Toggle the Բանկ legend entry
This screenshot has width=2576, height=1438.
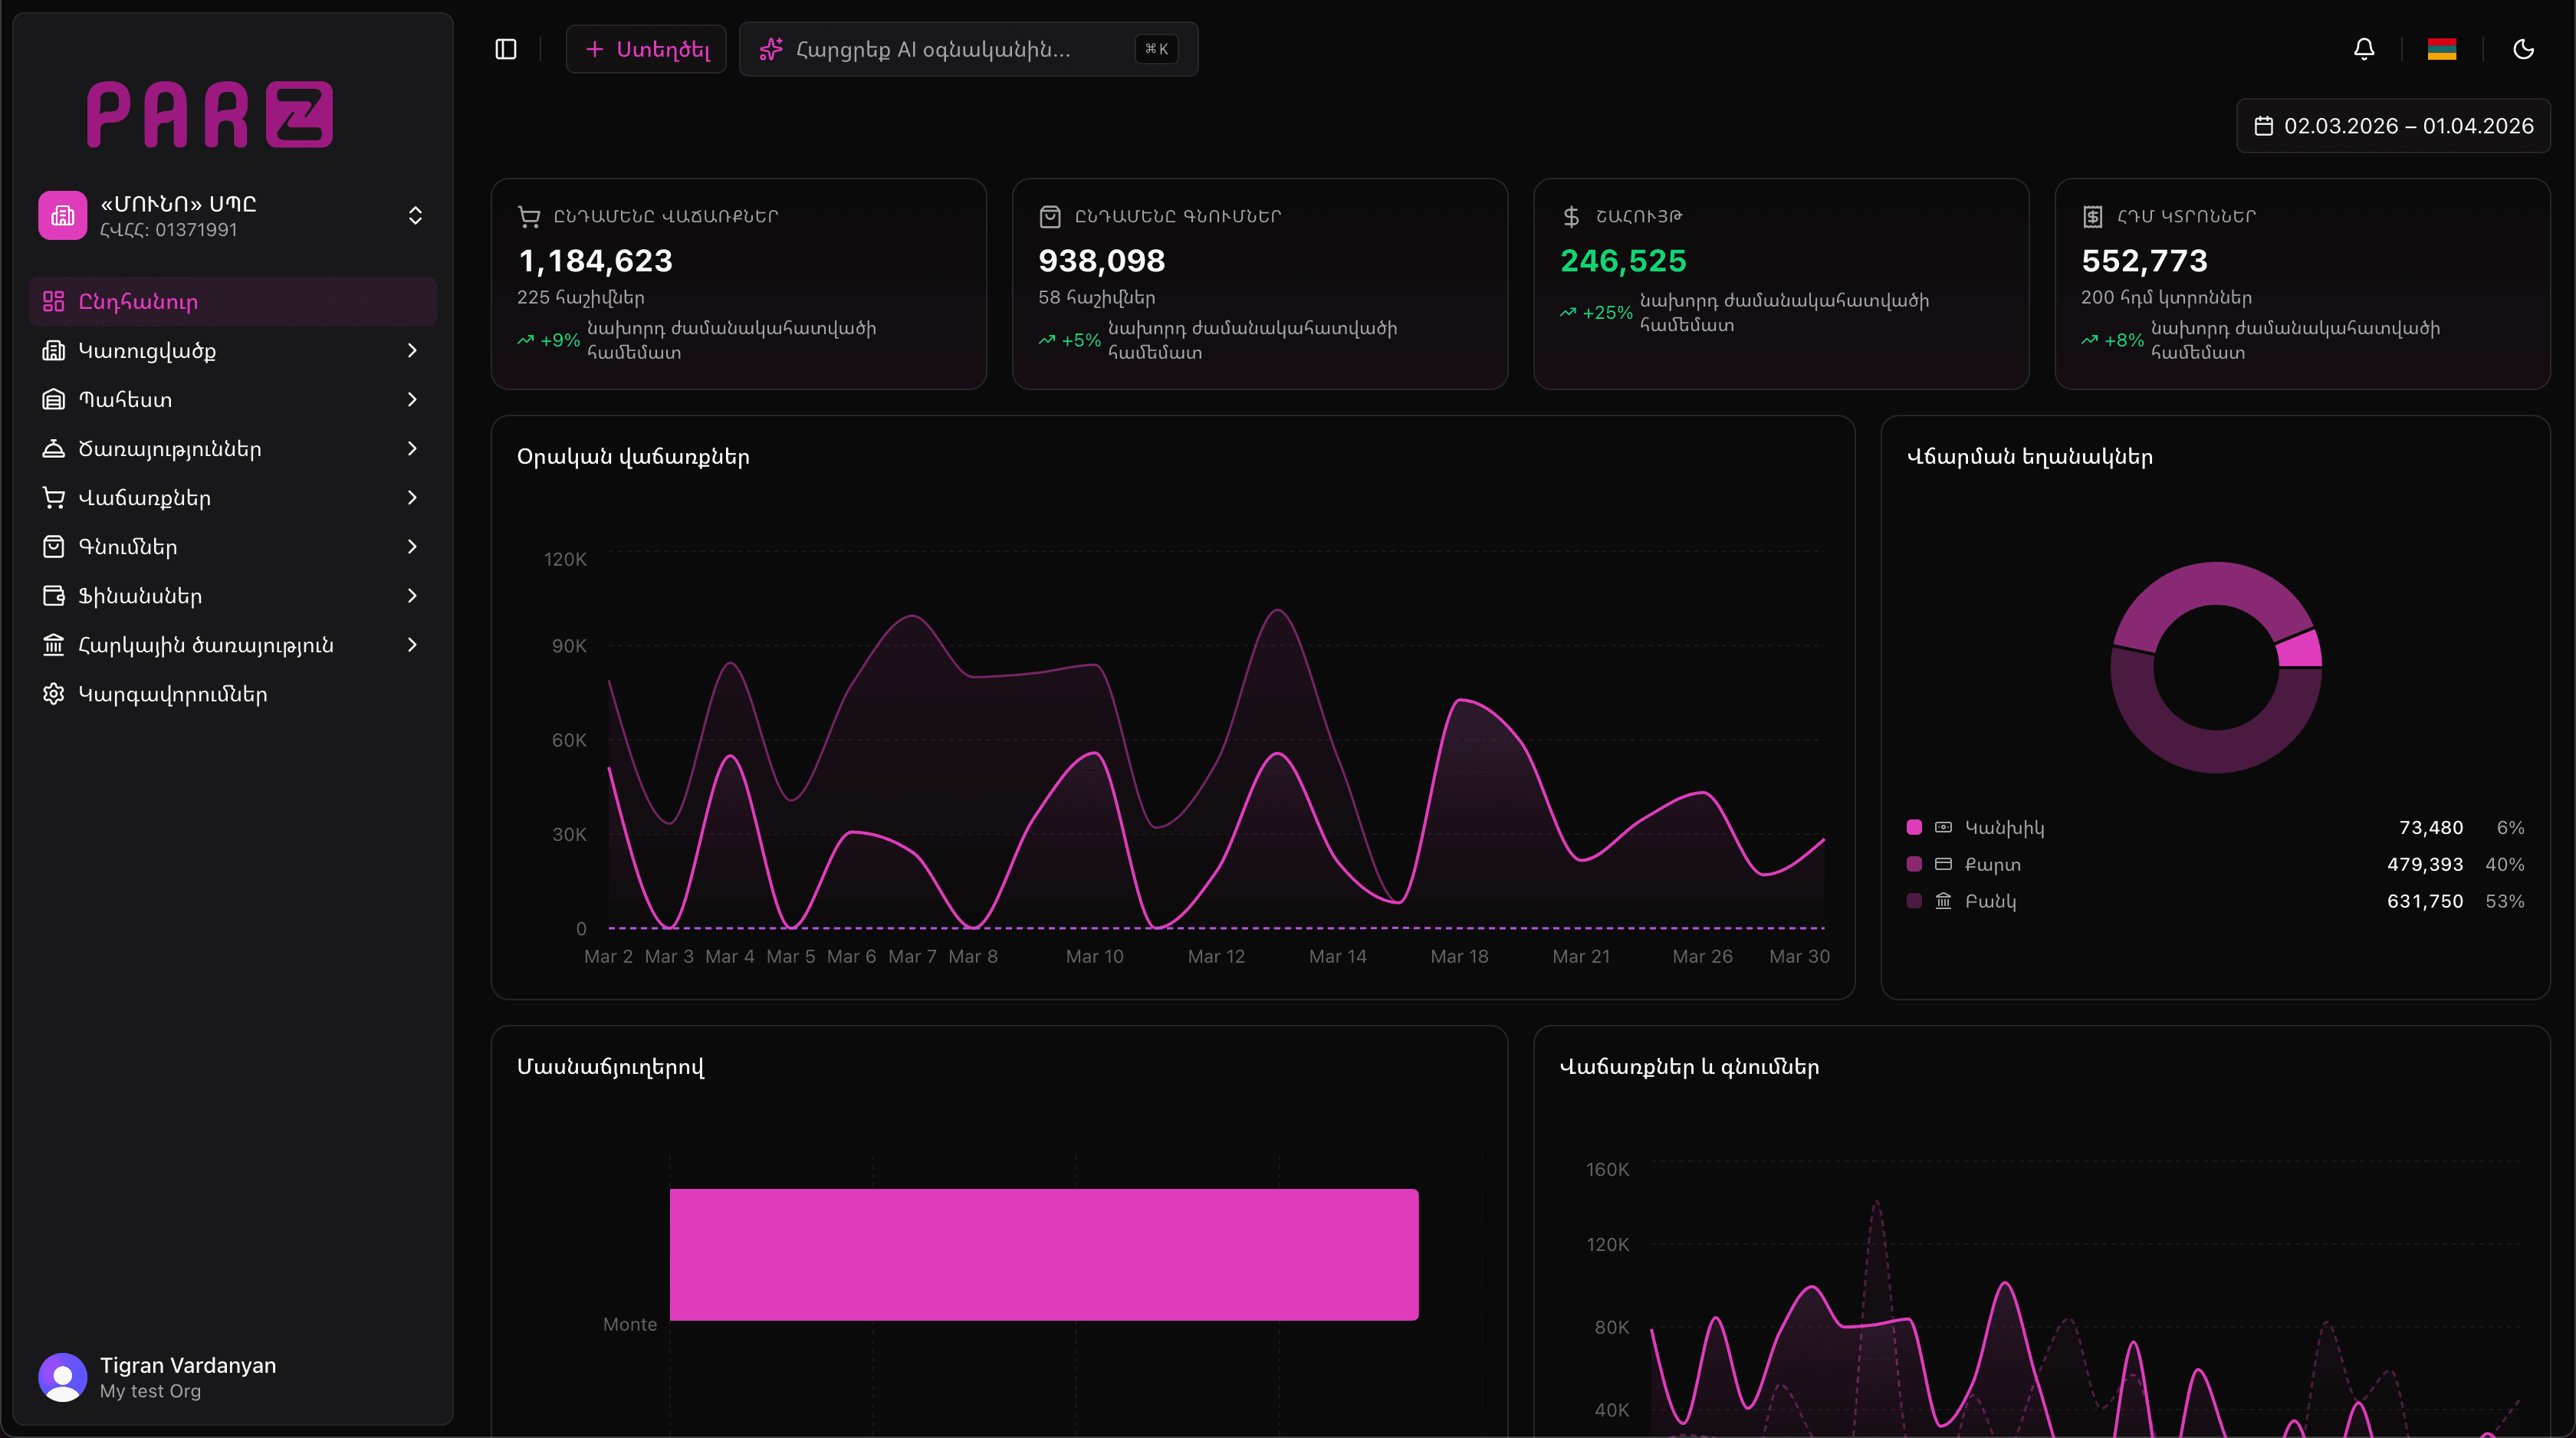click(1989, 901)
